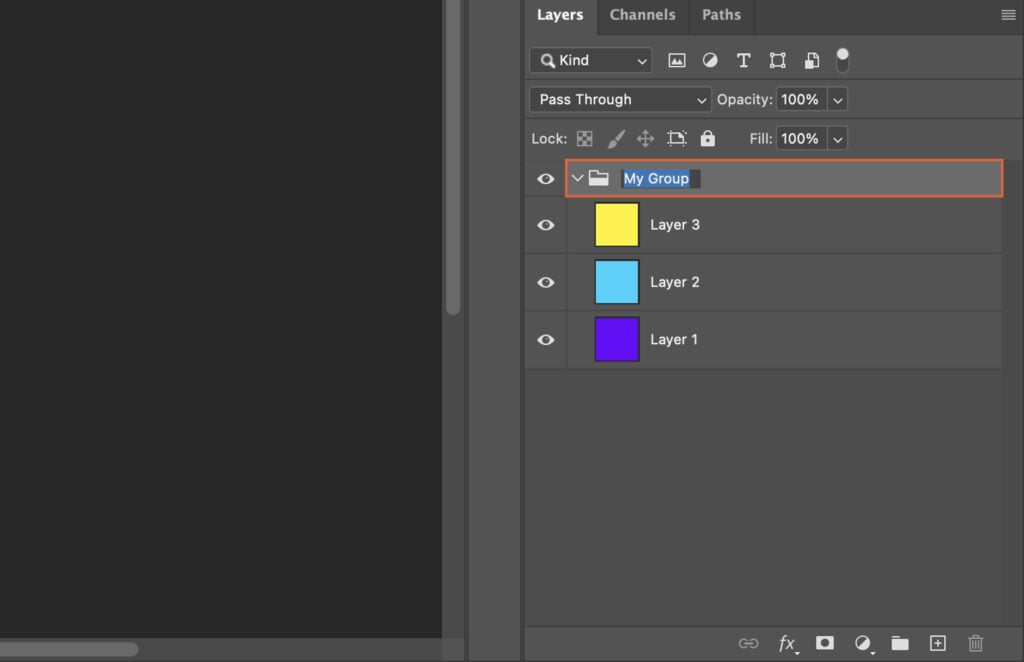Flip the layer filtering toggle switch
The image size is (1024, 662).
point(843,60)
